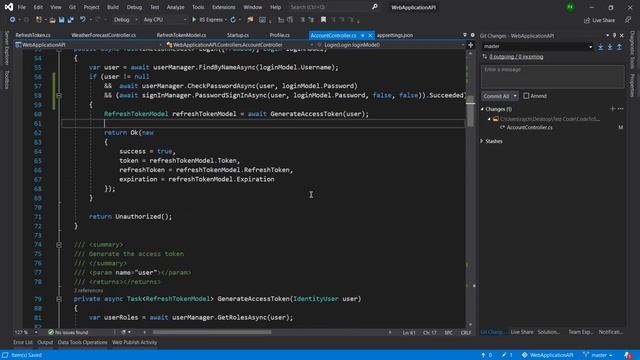Toggle the Amend checkbox
Image resolution: width=640 pixels, height=360 pixels.
(526, 96)
